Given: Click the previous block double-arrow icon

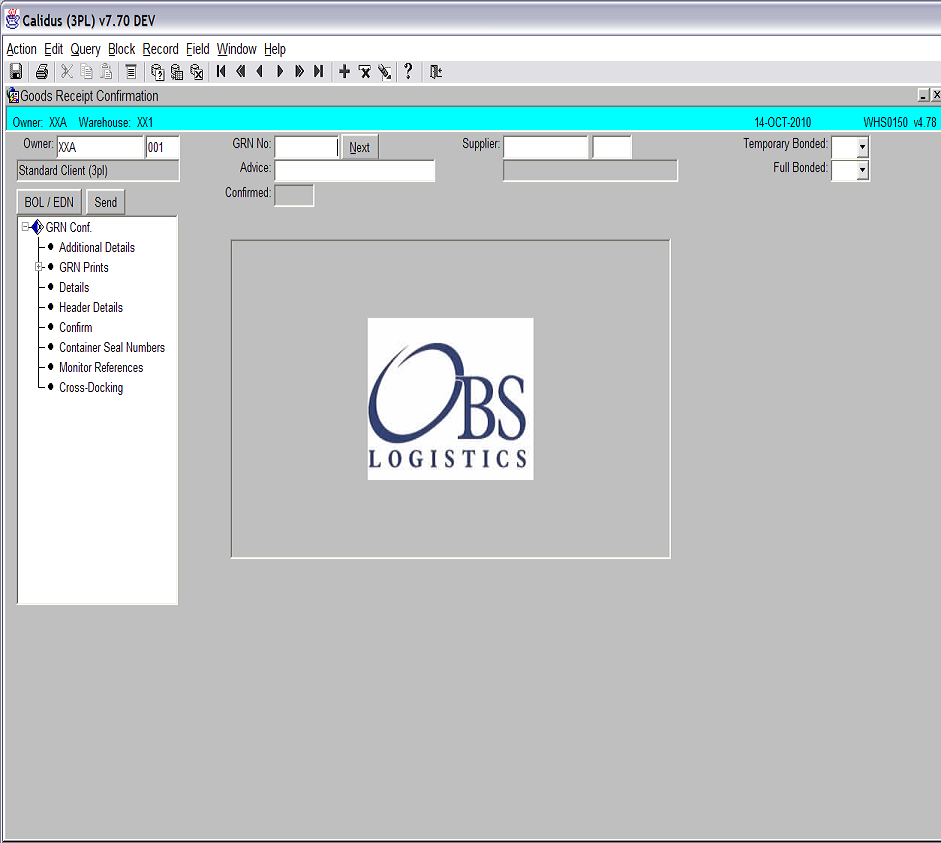Looking at the screenshot, I should tap(241, 71).
